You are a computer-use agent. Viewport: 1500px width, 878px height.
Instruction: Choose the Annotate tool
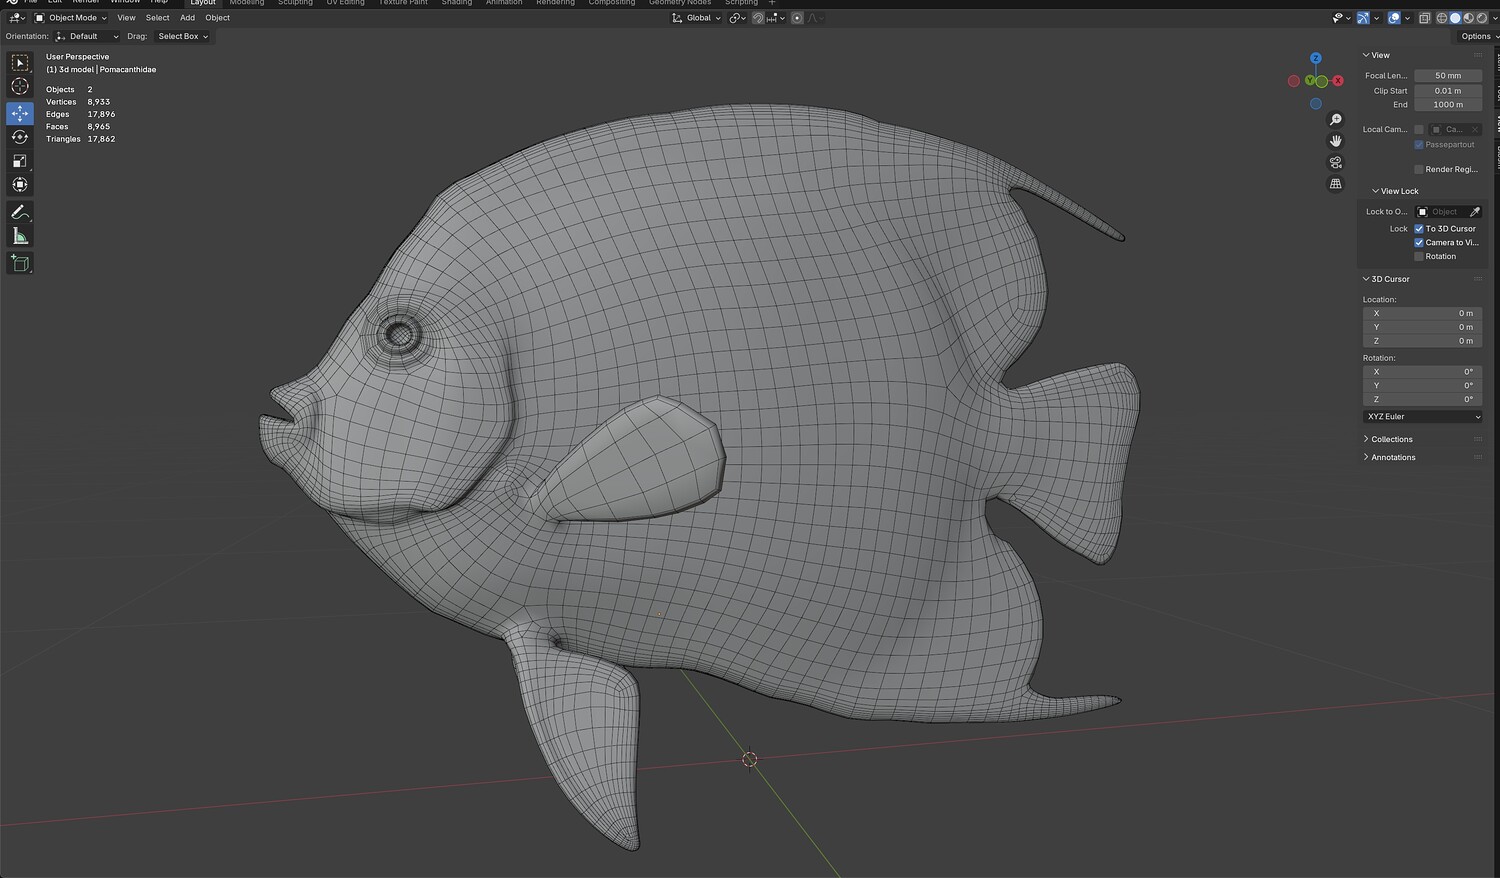pos(20,212)
